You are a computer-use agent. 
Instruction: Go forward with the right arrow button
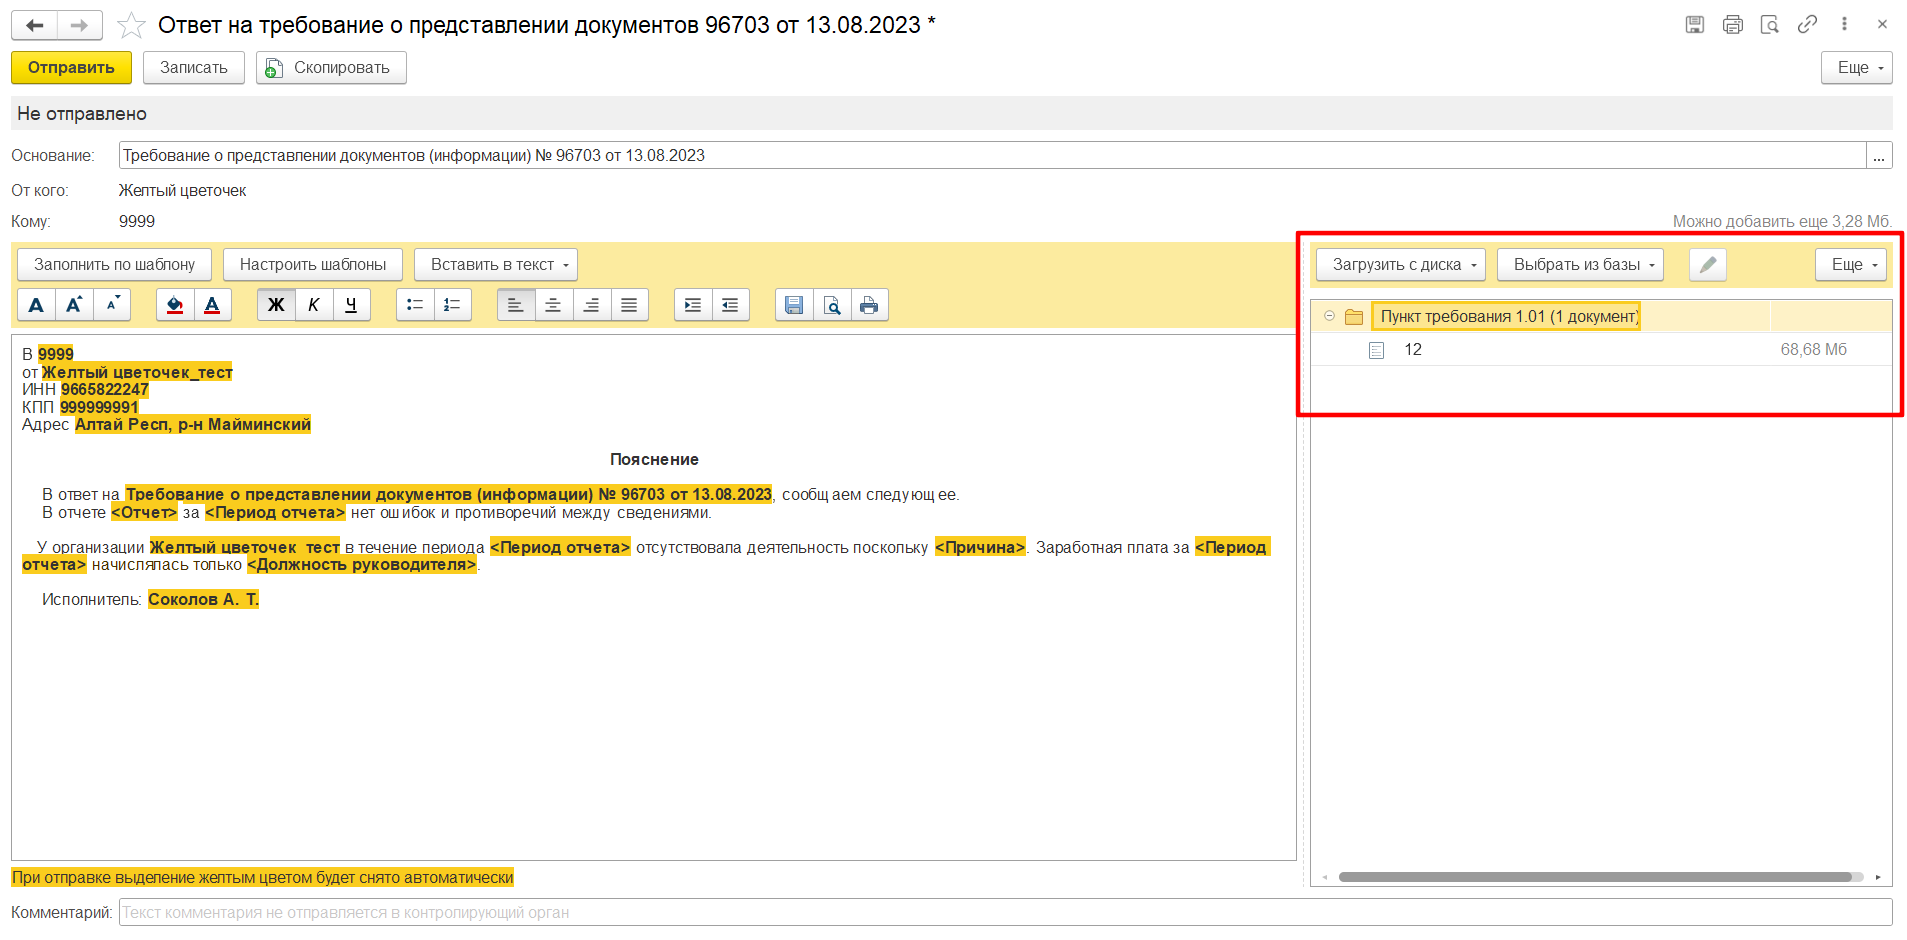(x=80, y=25)
